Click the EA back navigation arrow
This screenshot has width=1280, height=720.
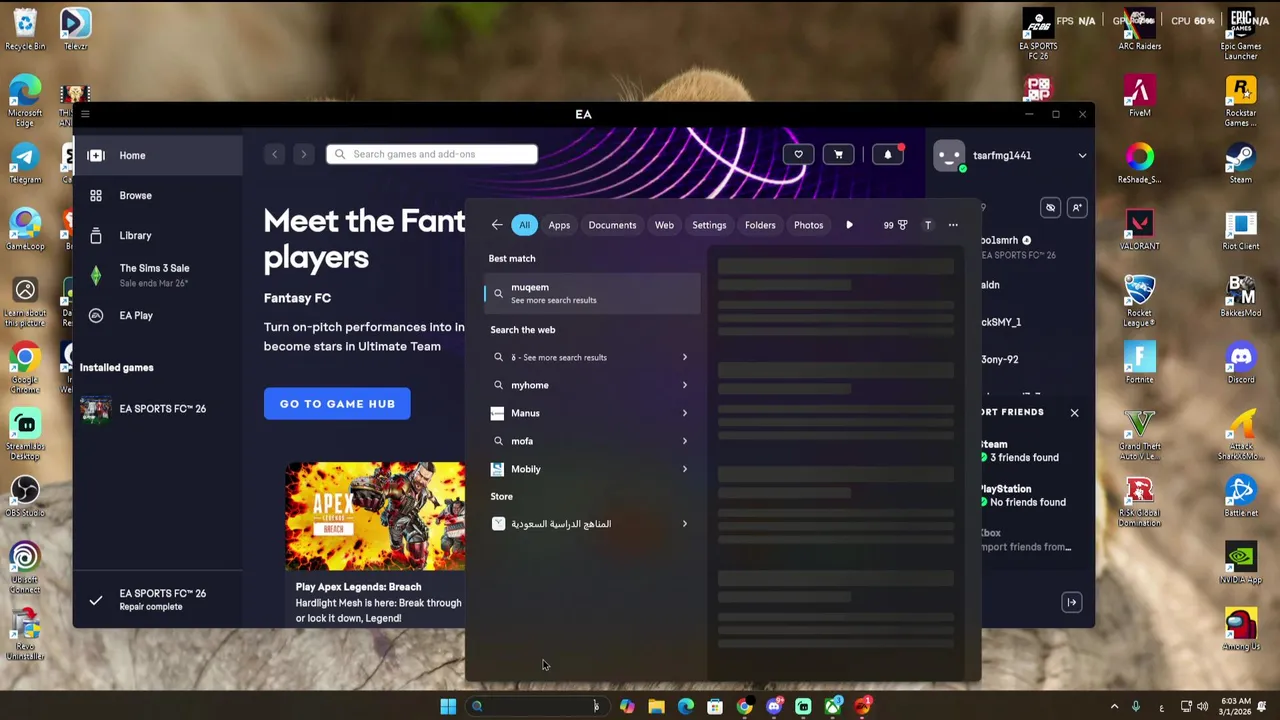(275, 154)
